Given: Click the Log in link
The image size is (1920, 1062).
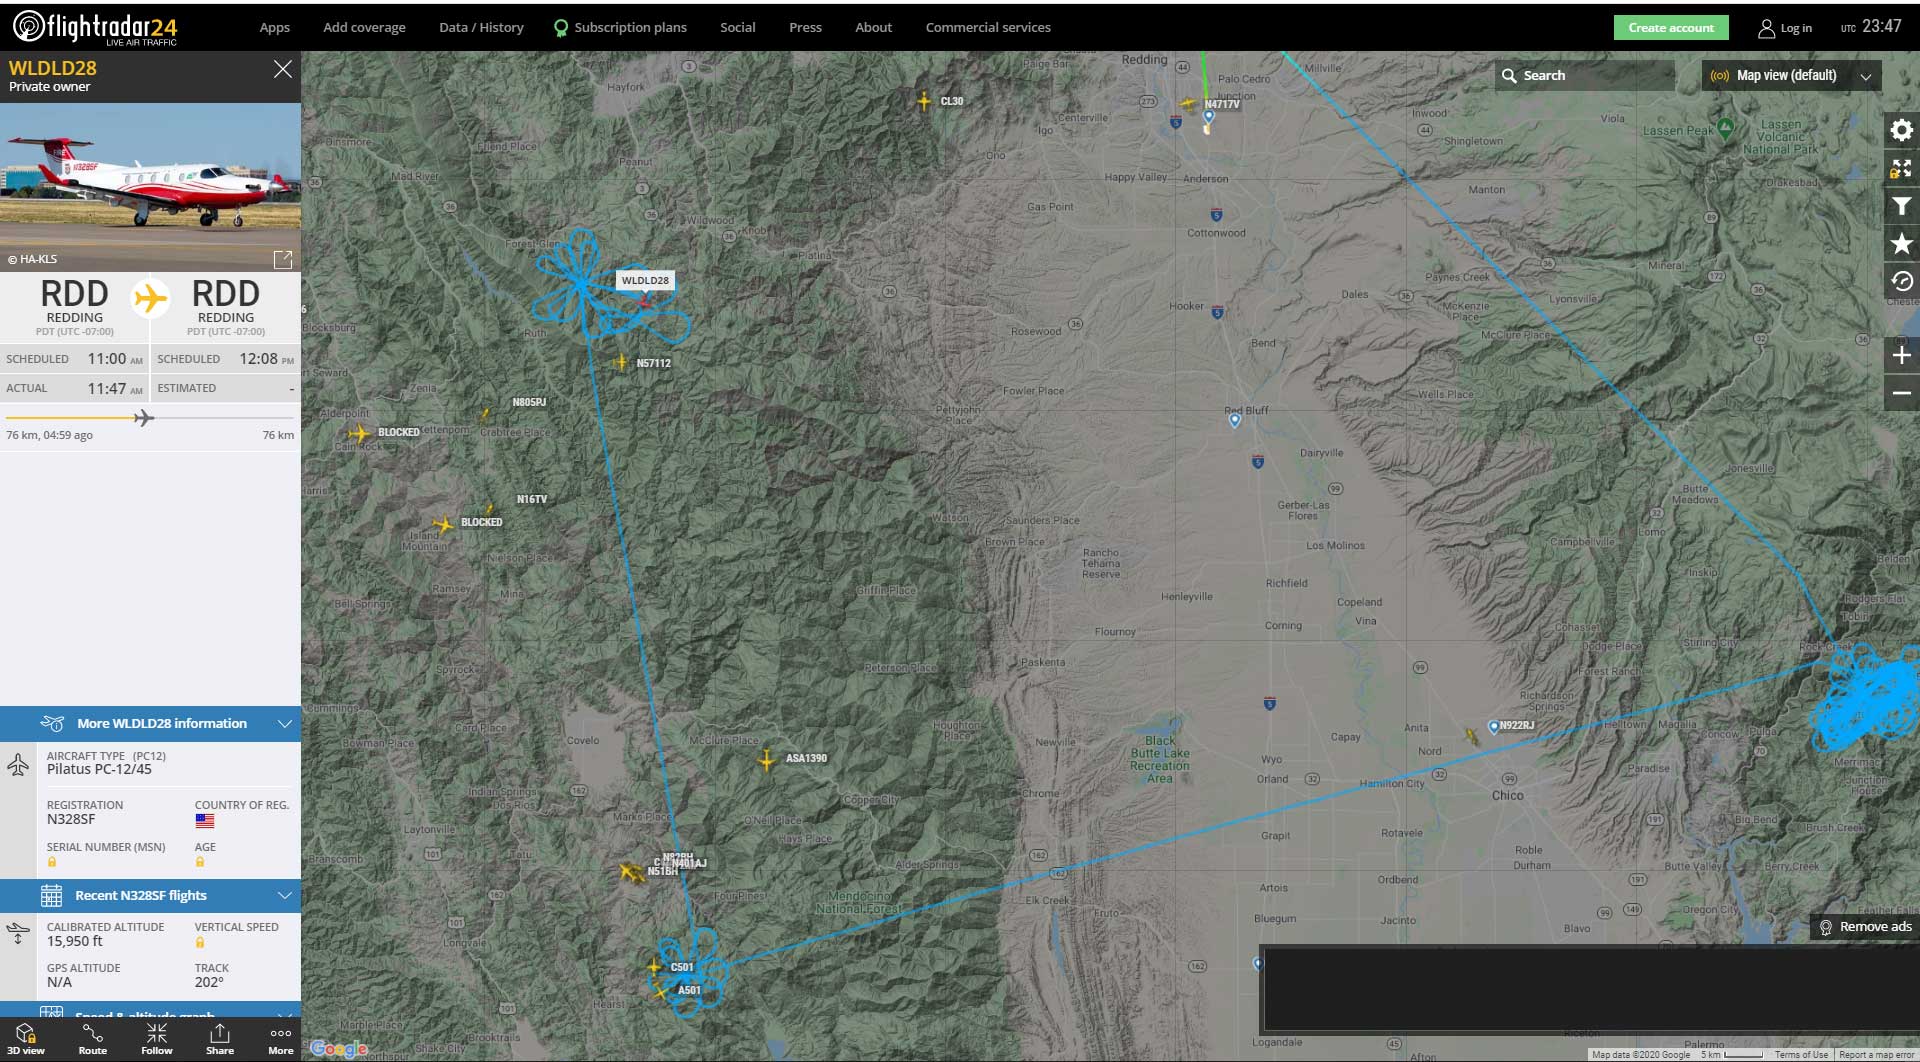Looking at the screenshot, I should pos(1786,28).
